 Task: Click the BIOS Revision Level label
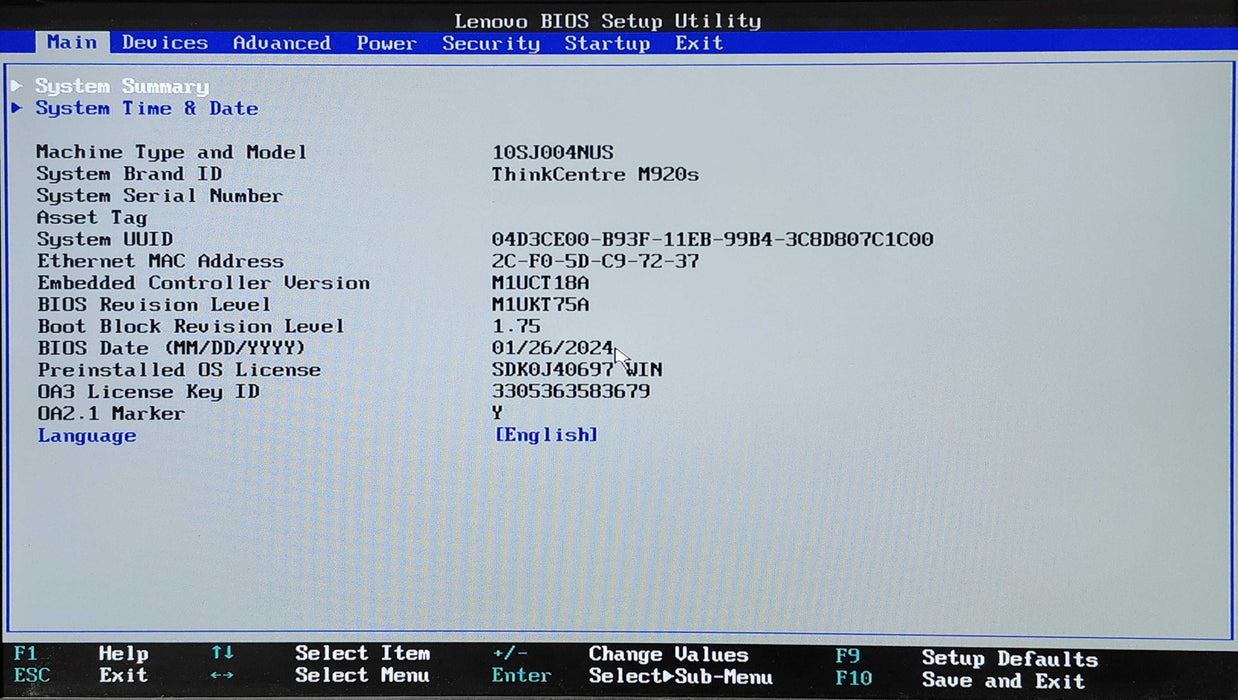pos(154,305)
